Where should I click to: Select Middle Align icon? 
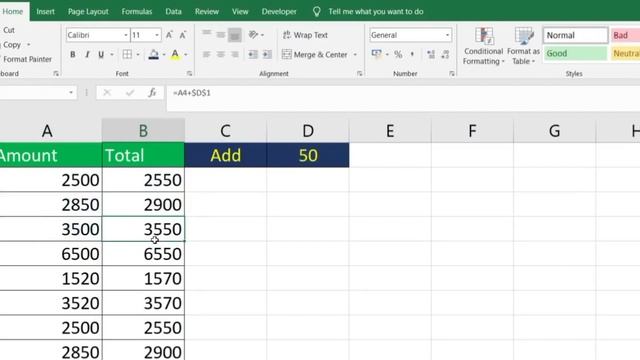click(x=220, y=34)
